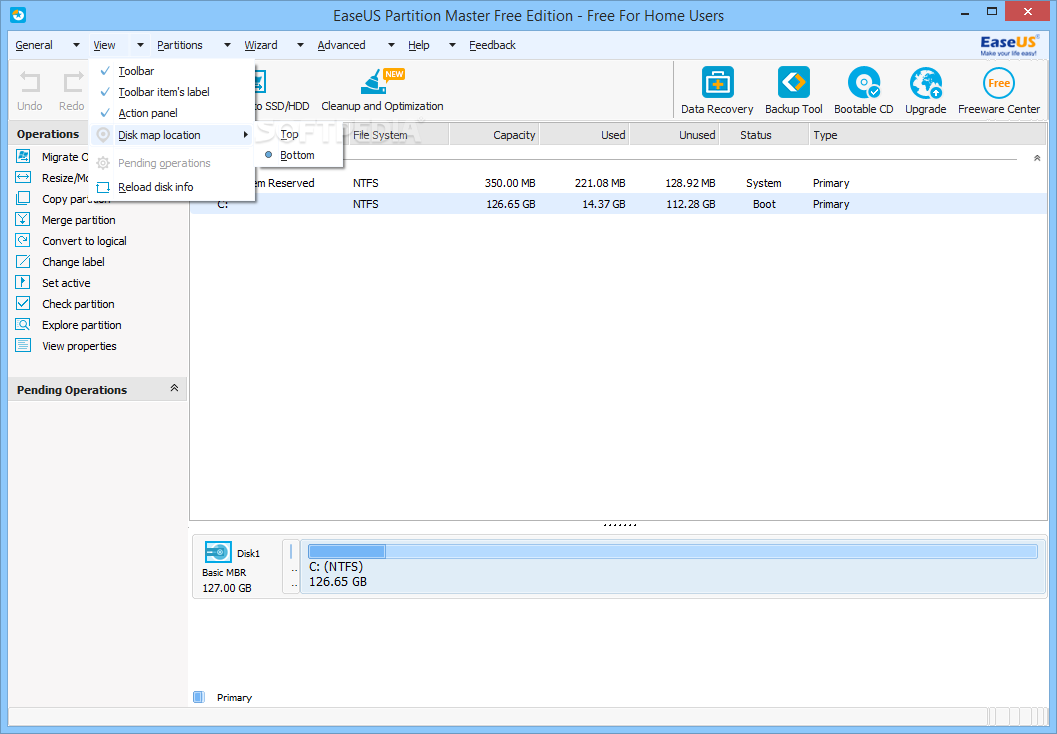Open the Advanced dropdown arrow

pyautogui.click(x=391, y=45)
